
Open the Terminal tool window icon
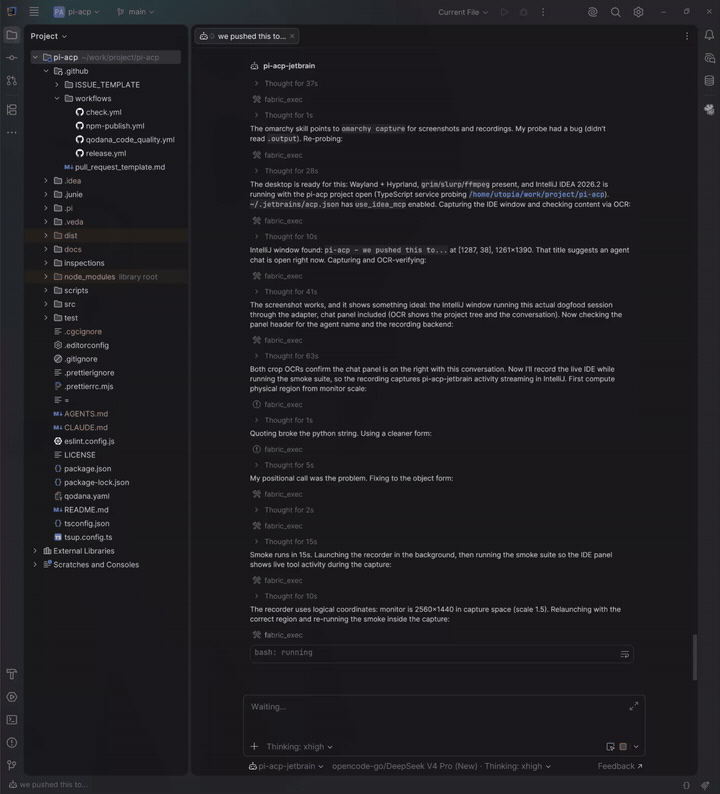[12, 720]
